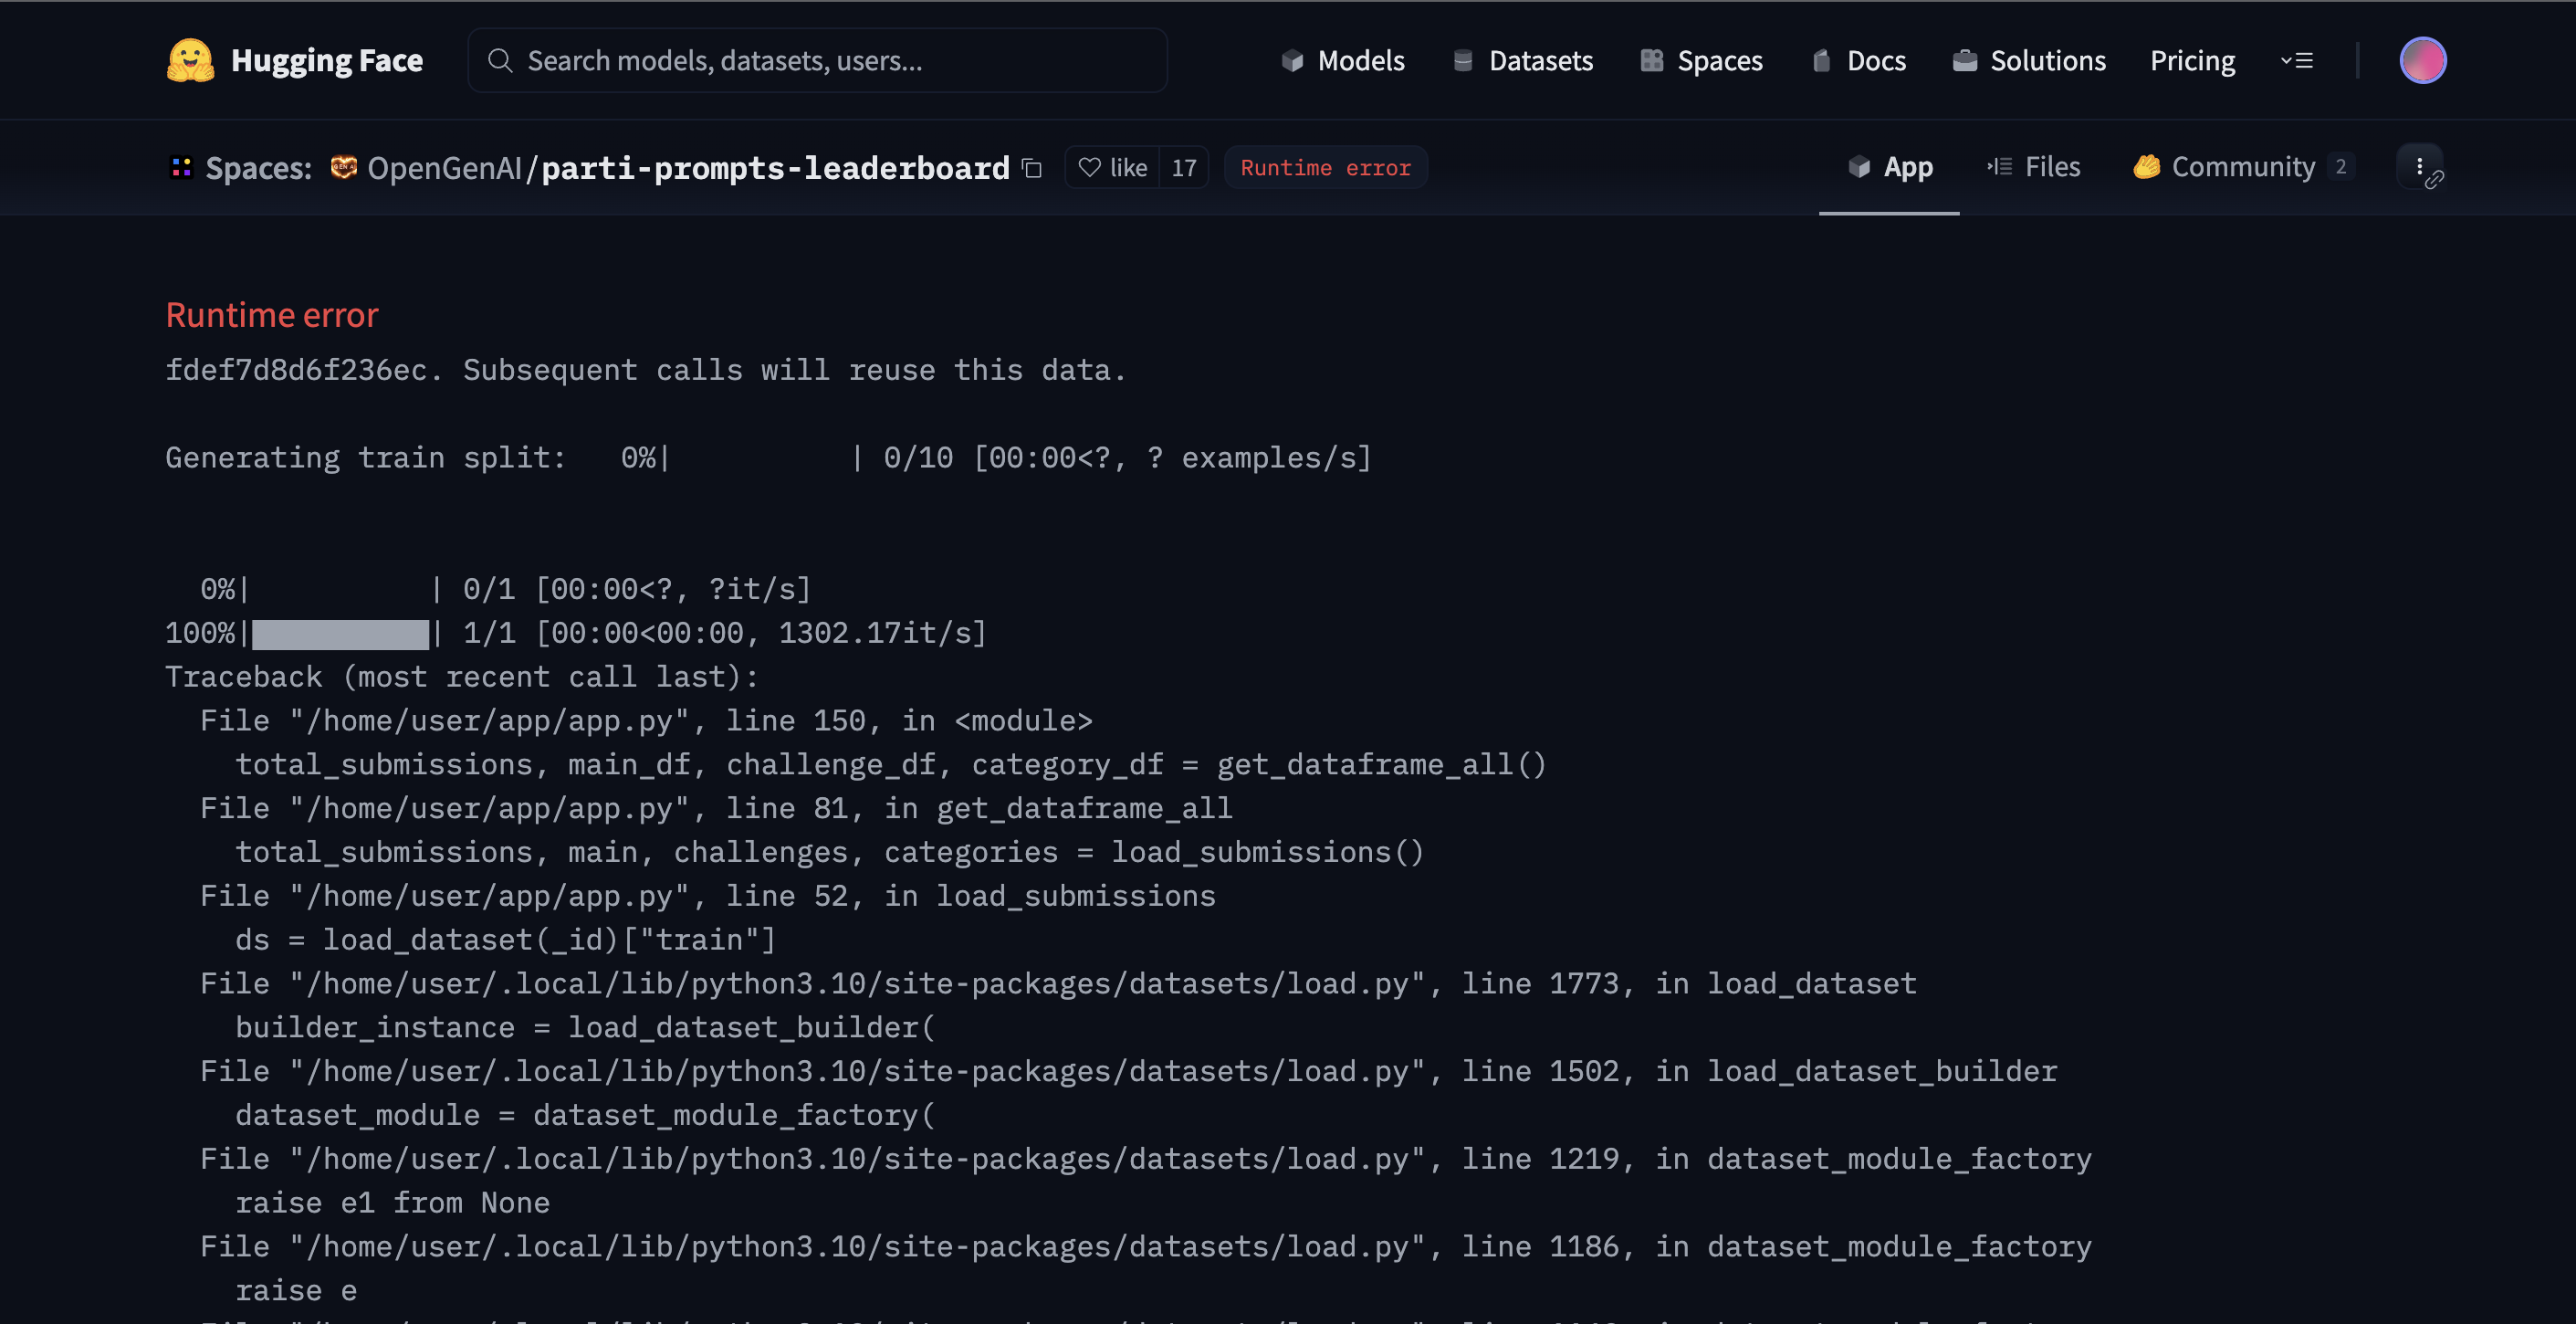The image size is (2576, 1324).
Task: Copy the space name with the copy icon
Action: 1032,168
